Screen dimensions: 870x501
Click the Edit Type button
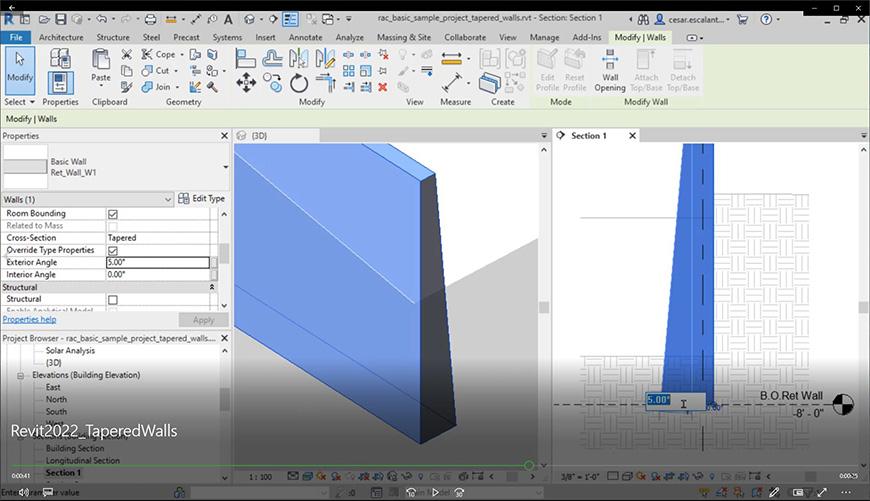(x=201, y=199)
